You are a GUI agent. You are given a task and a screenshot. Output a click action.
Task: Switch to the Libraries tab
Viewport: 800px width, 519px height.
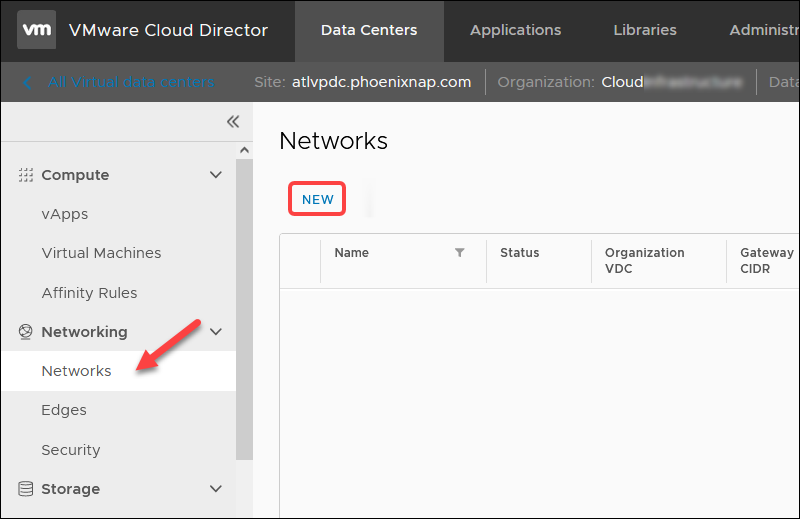[645, 31]
